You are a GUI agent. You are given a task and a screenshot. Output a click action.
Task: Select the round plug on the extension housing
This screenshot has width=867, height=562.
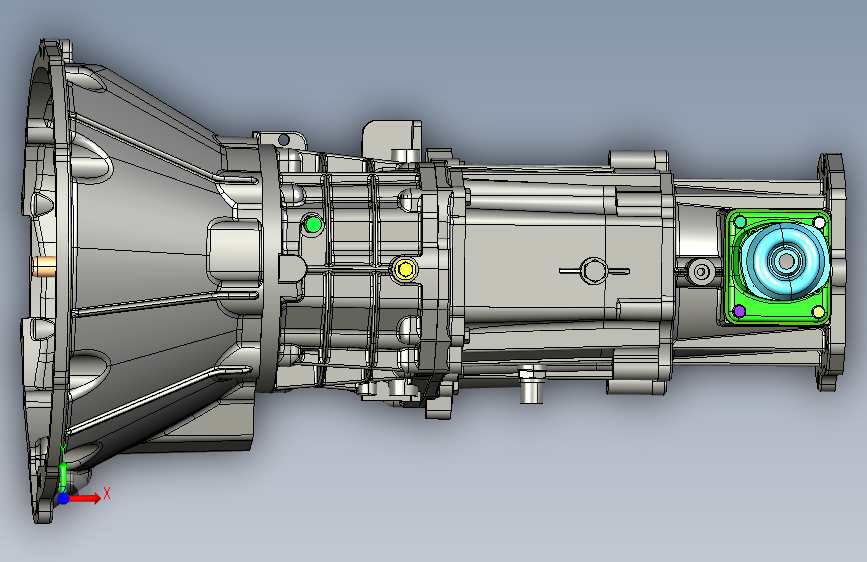pyautogui.click(x=594, y=271)
